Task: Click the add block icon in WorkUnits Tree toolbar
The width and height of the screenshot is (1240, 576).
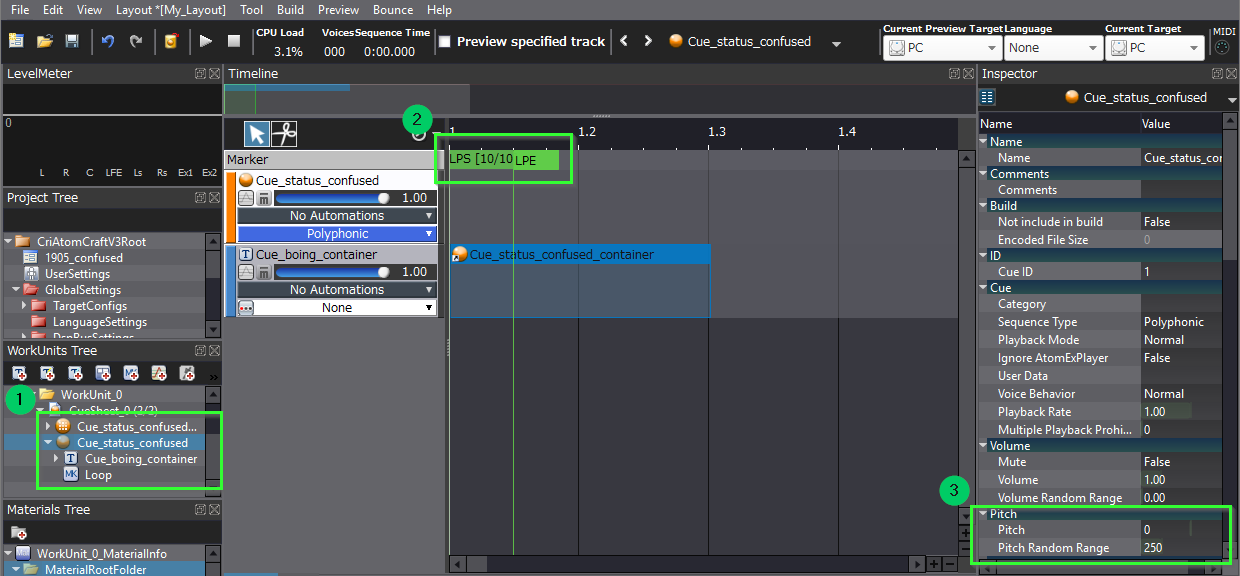Action: tap(103, 373)
